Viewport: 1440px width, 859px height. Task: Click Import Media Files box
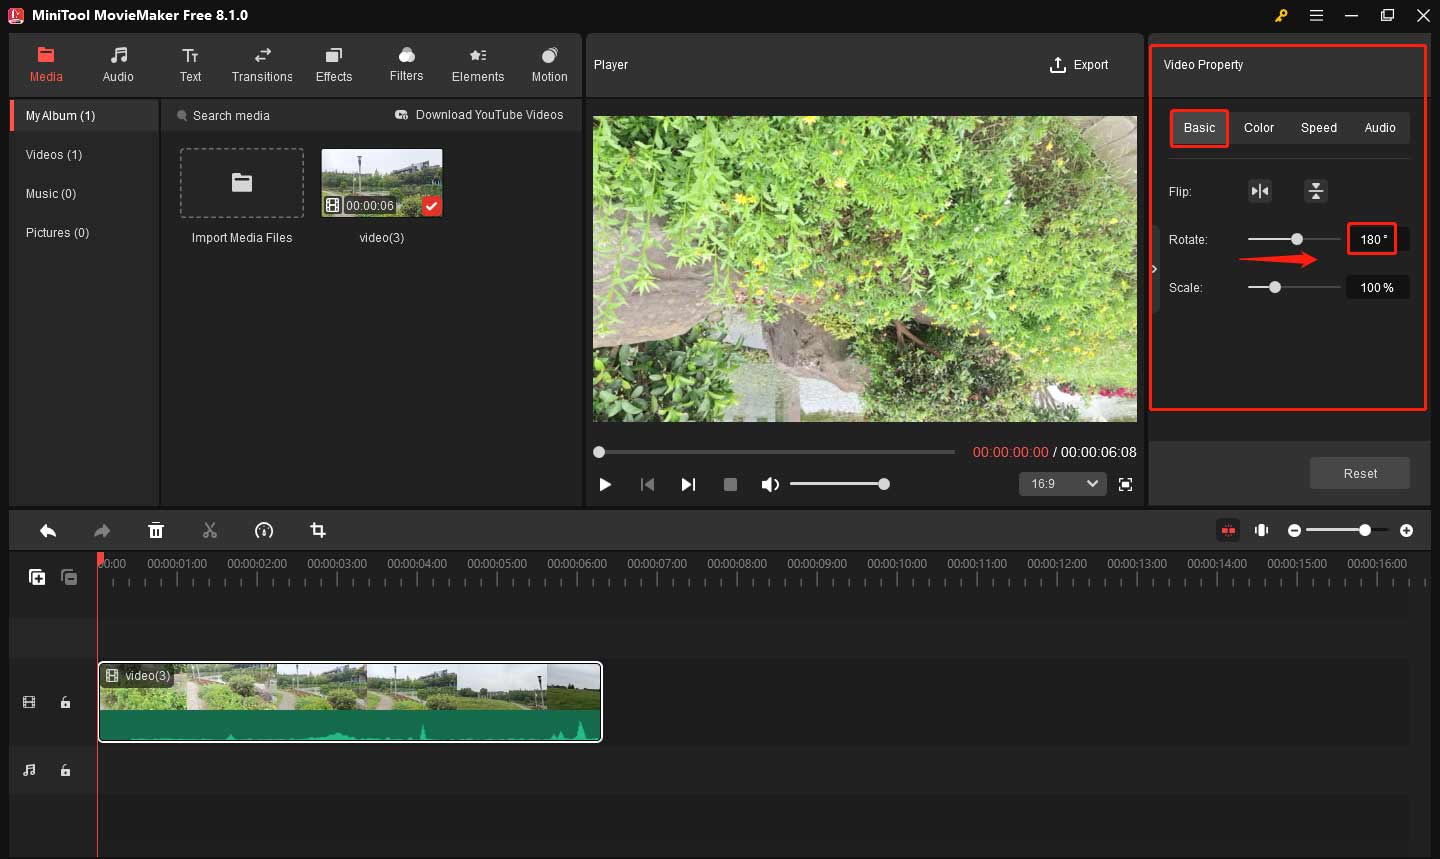coord(242,183)
